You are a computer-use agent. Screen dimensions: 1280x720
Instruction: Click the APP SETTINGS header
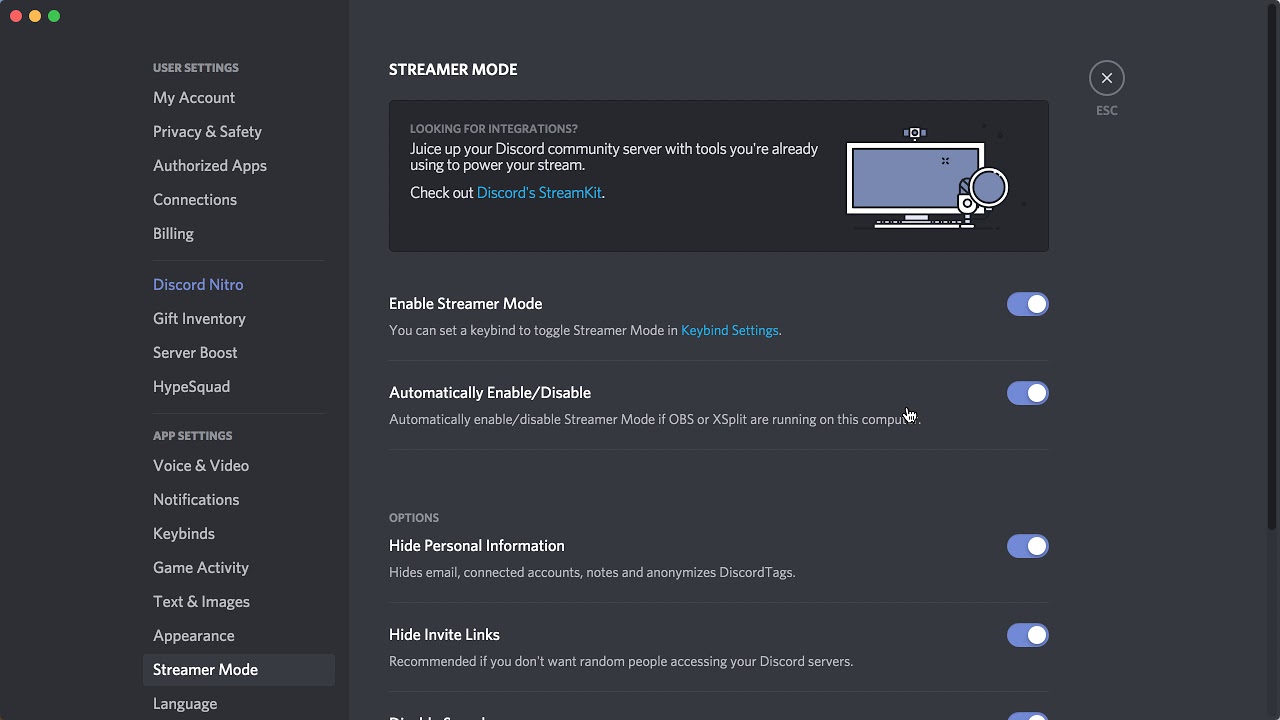pyautogui.click(x=193, y=436)
